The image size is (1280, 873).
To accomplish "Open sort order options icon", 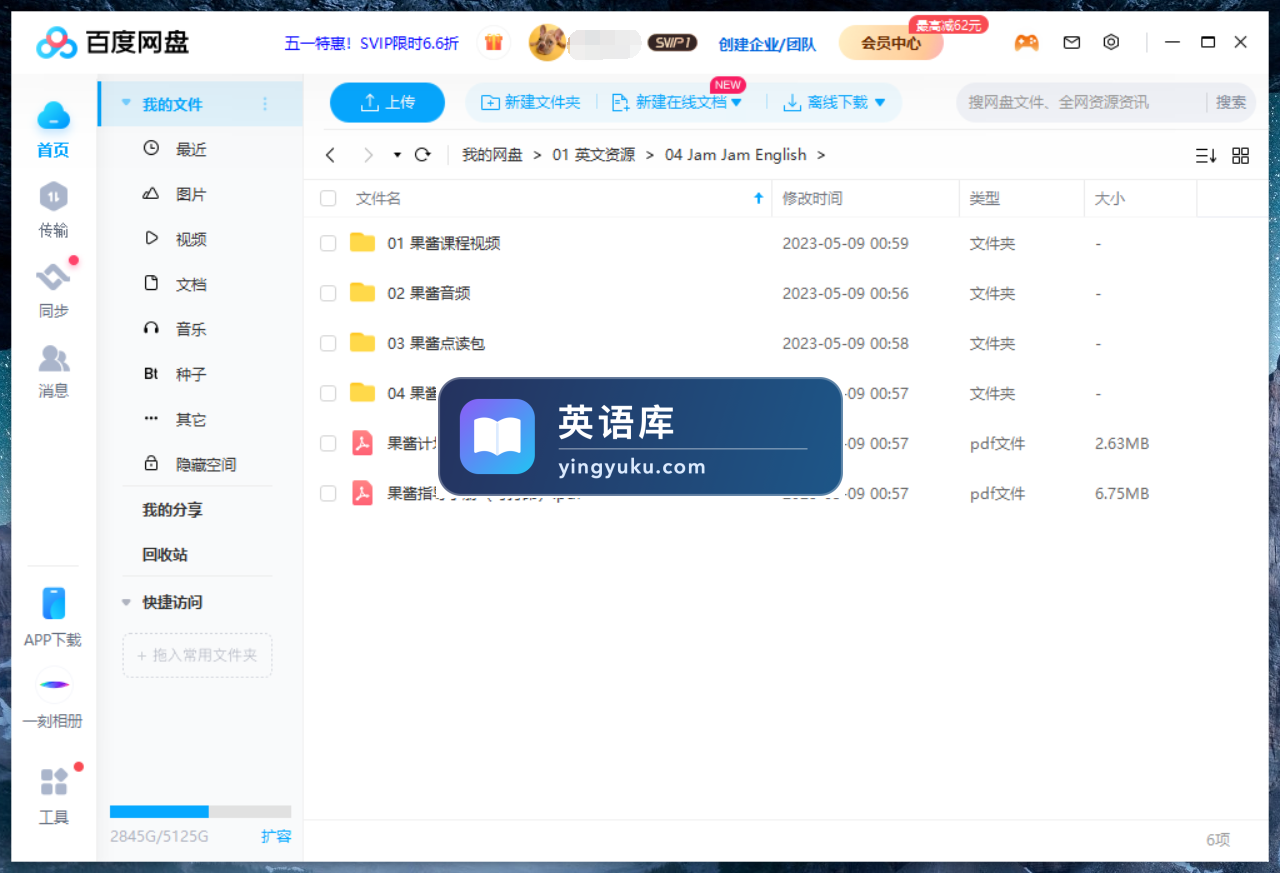I will 1205,156.
